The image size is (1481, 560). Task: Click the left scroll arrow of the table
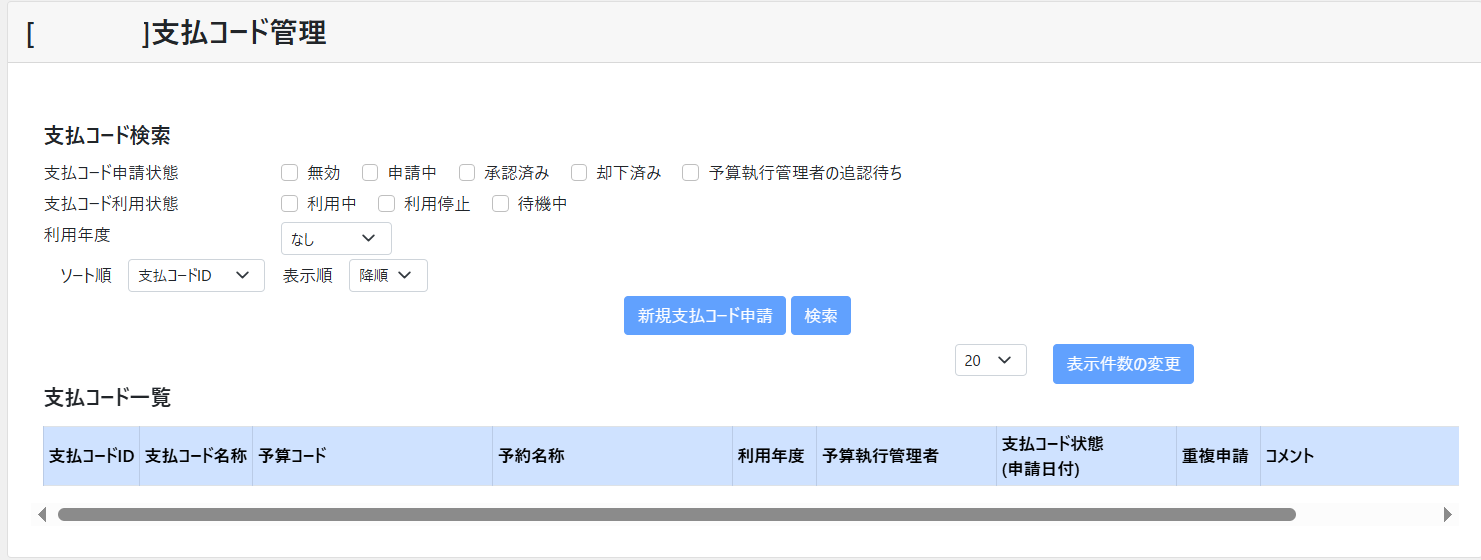tap(42, 514)
